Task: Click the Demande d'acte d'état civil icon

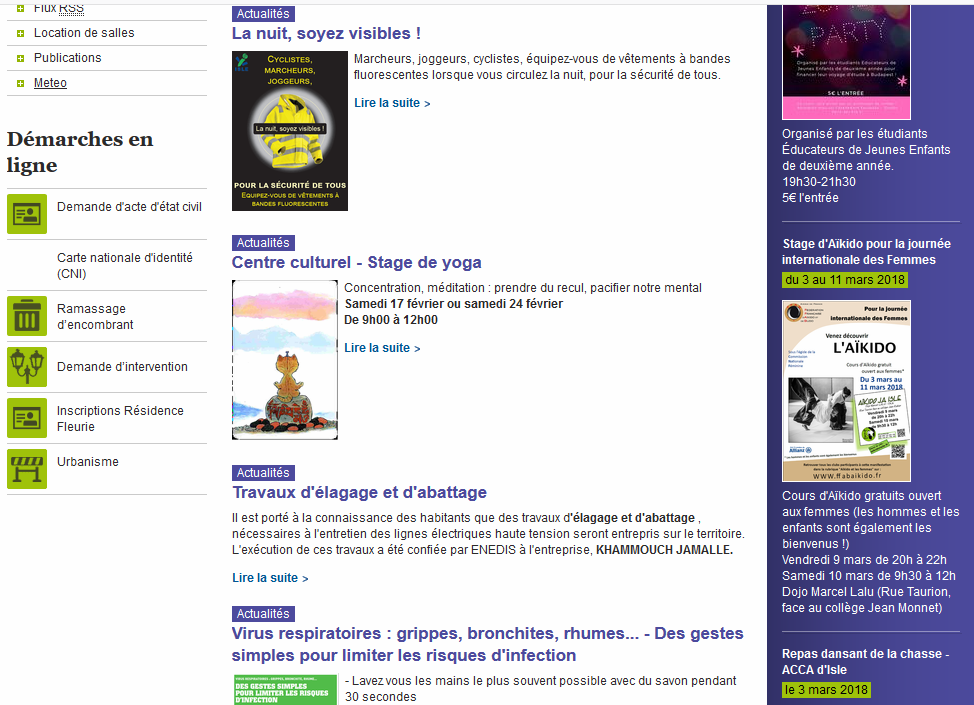Action: (27, 213)
